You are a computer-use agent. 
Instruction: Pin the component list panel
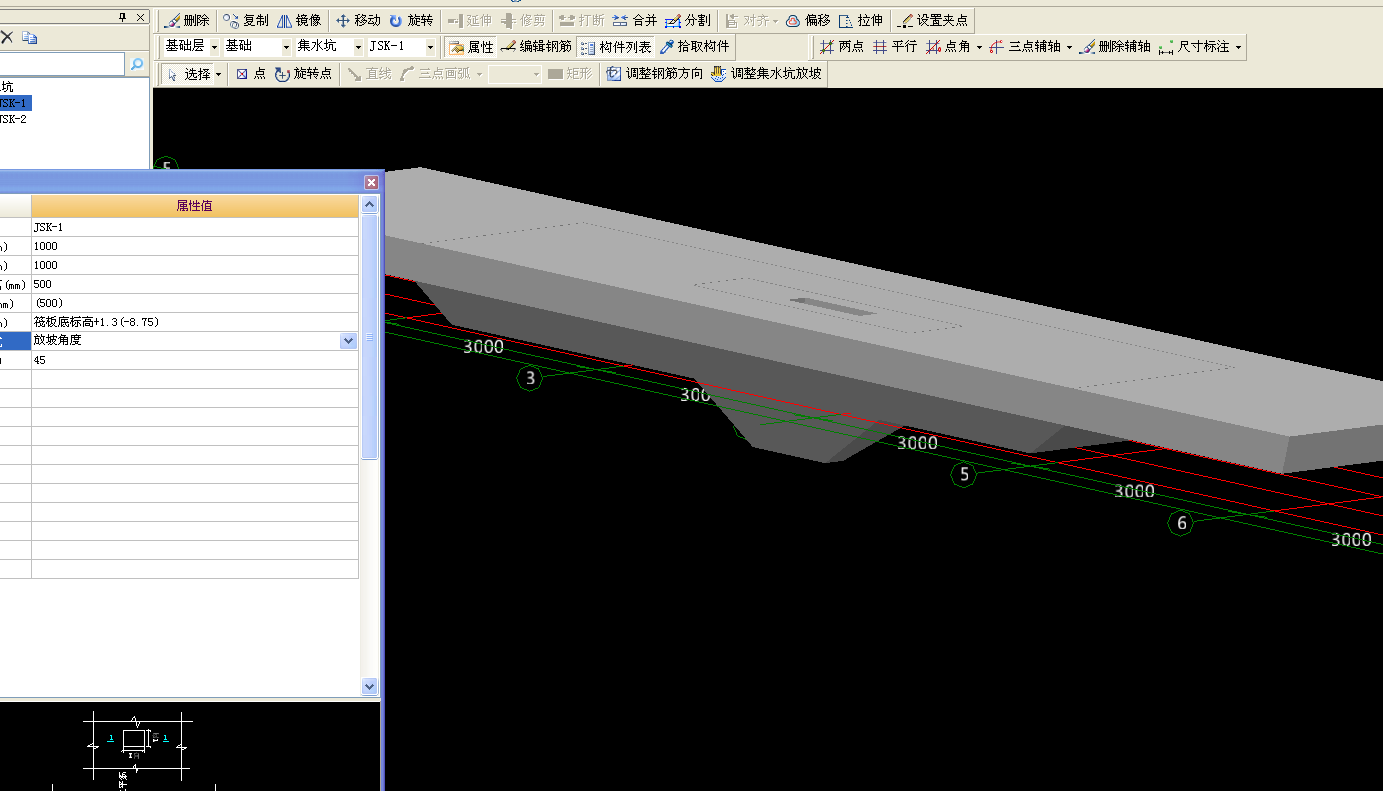123,17
